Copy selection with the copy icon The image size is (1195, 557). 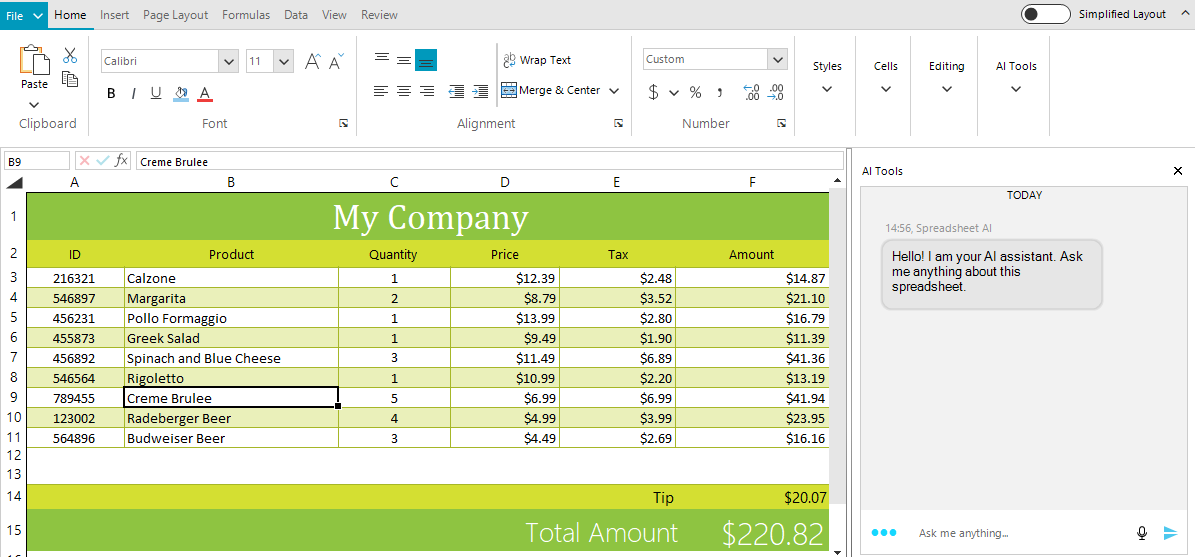70,79
